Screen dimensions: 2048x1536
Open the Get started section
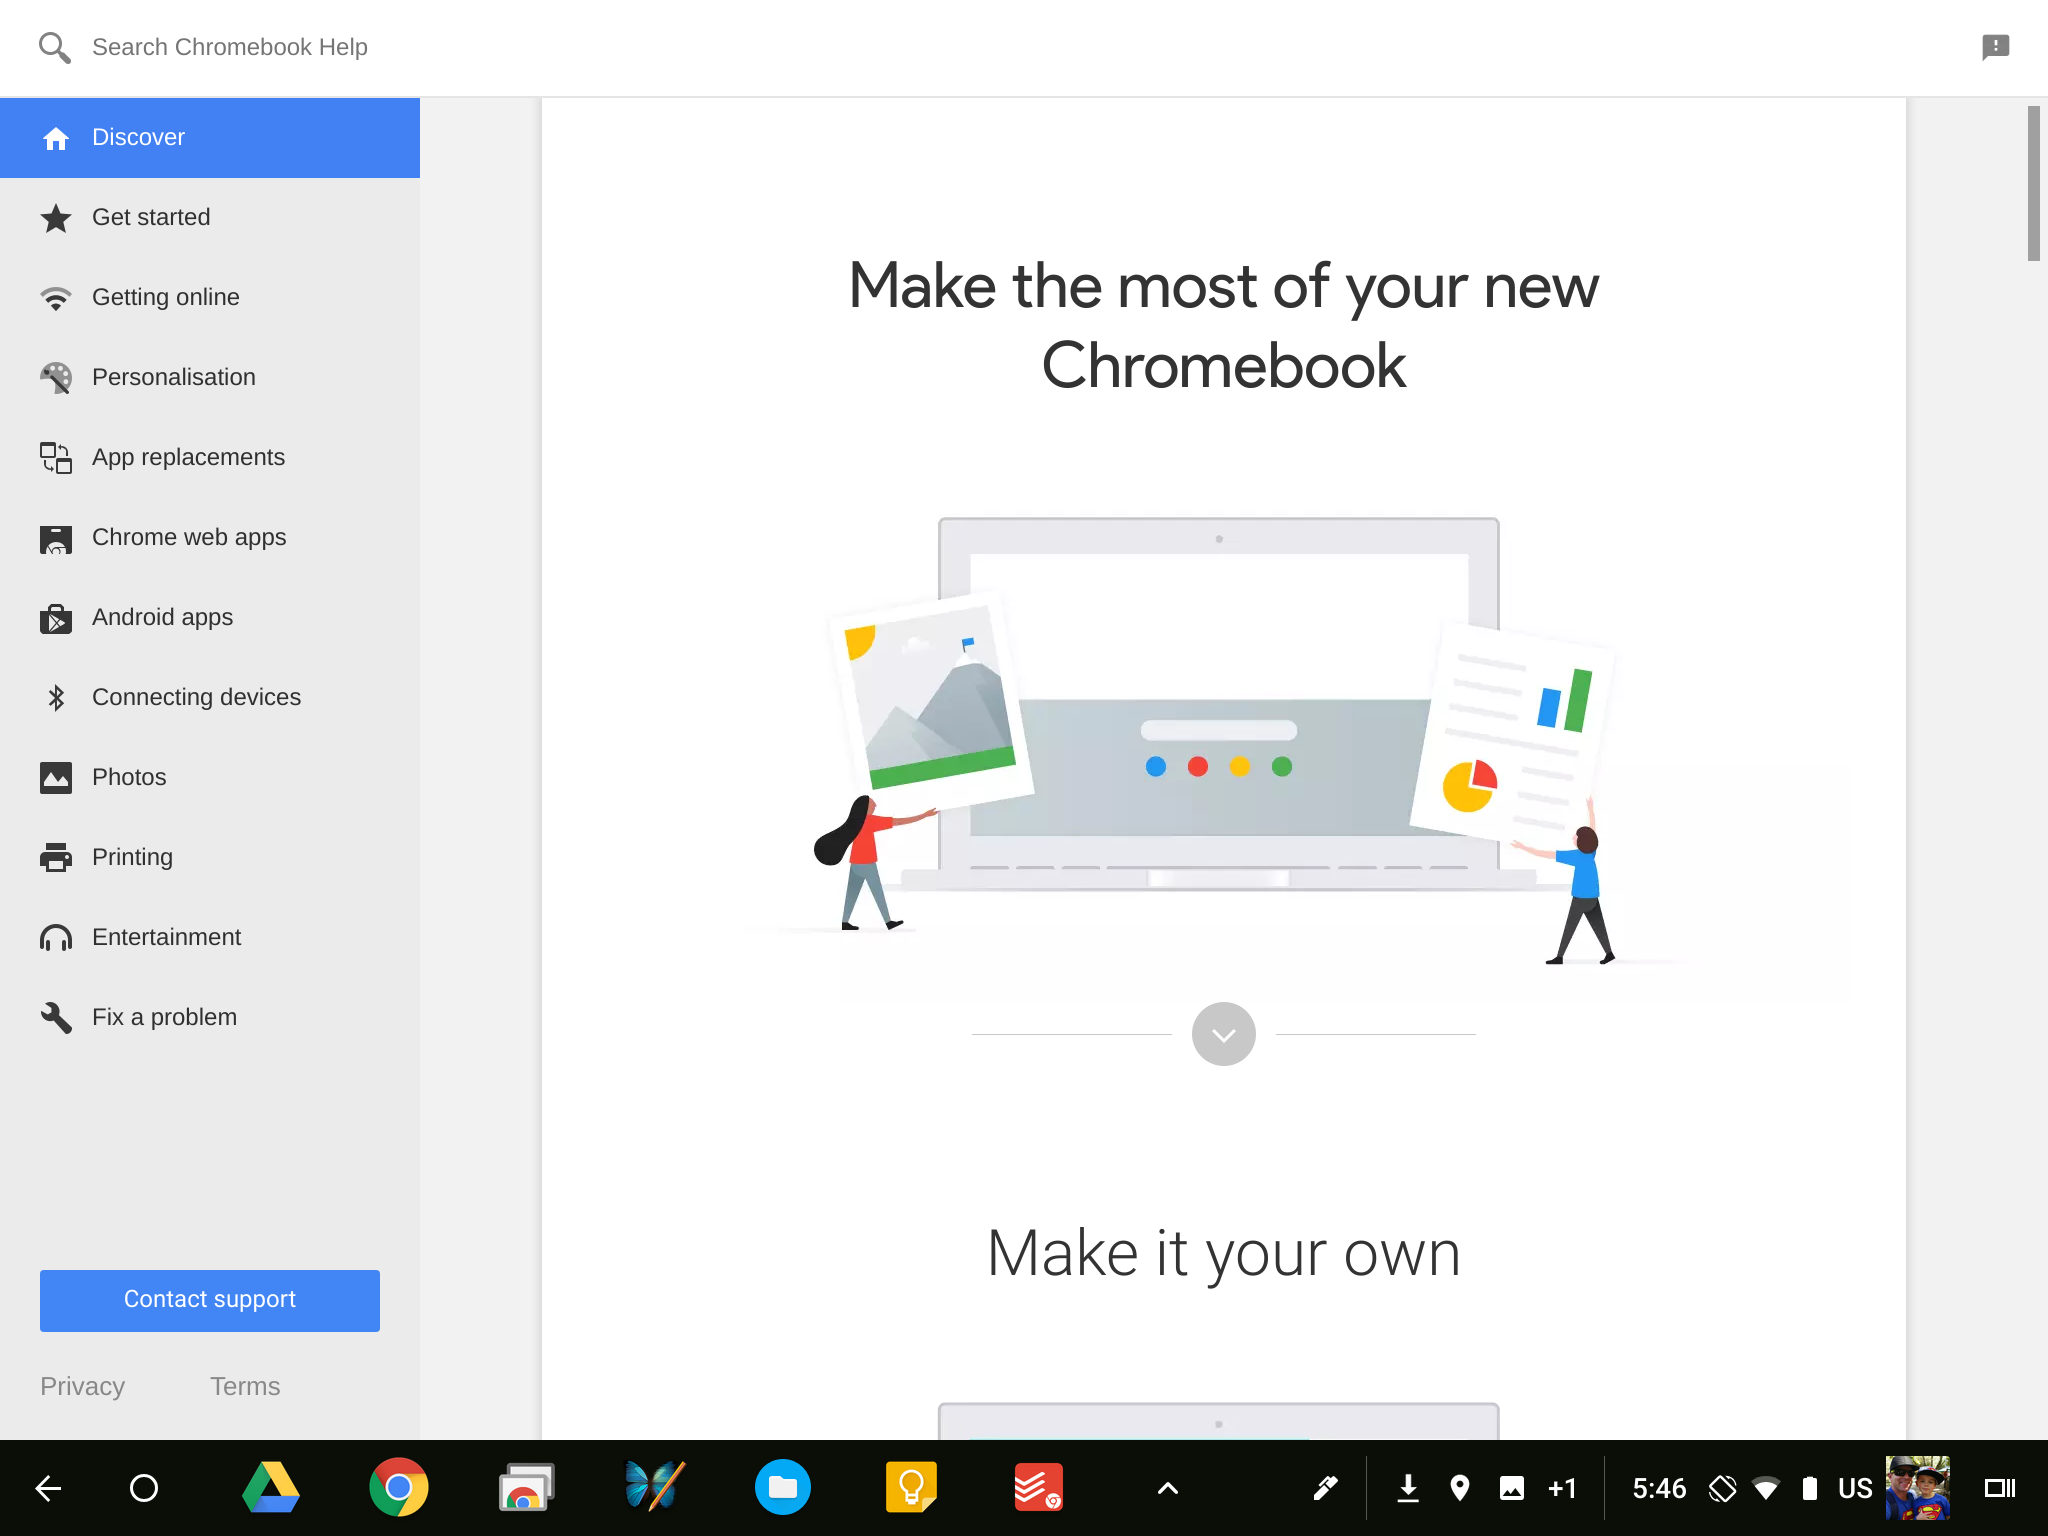tap(210, 218)
